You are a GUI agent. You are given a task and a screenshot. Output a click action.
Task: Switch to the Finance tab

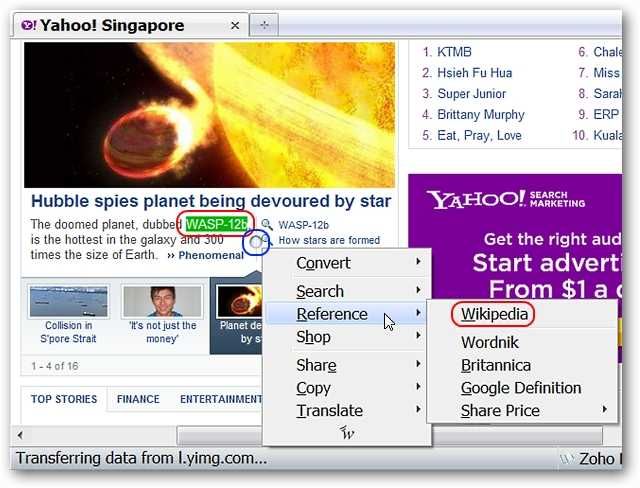coord(138,399)
